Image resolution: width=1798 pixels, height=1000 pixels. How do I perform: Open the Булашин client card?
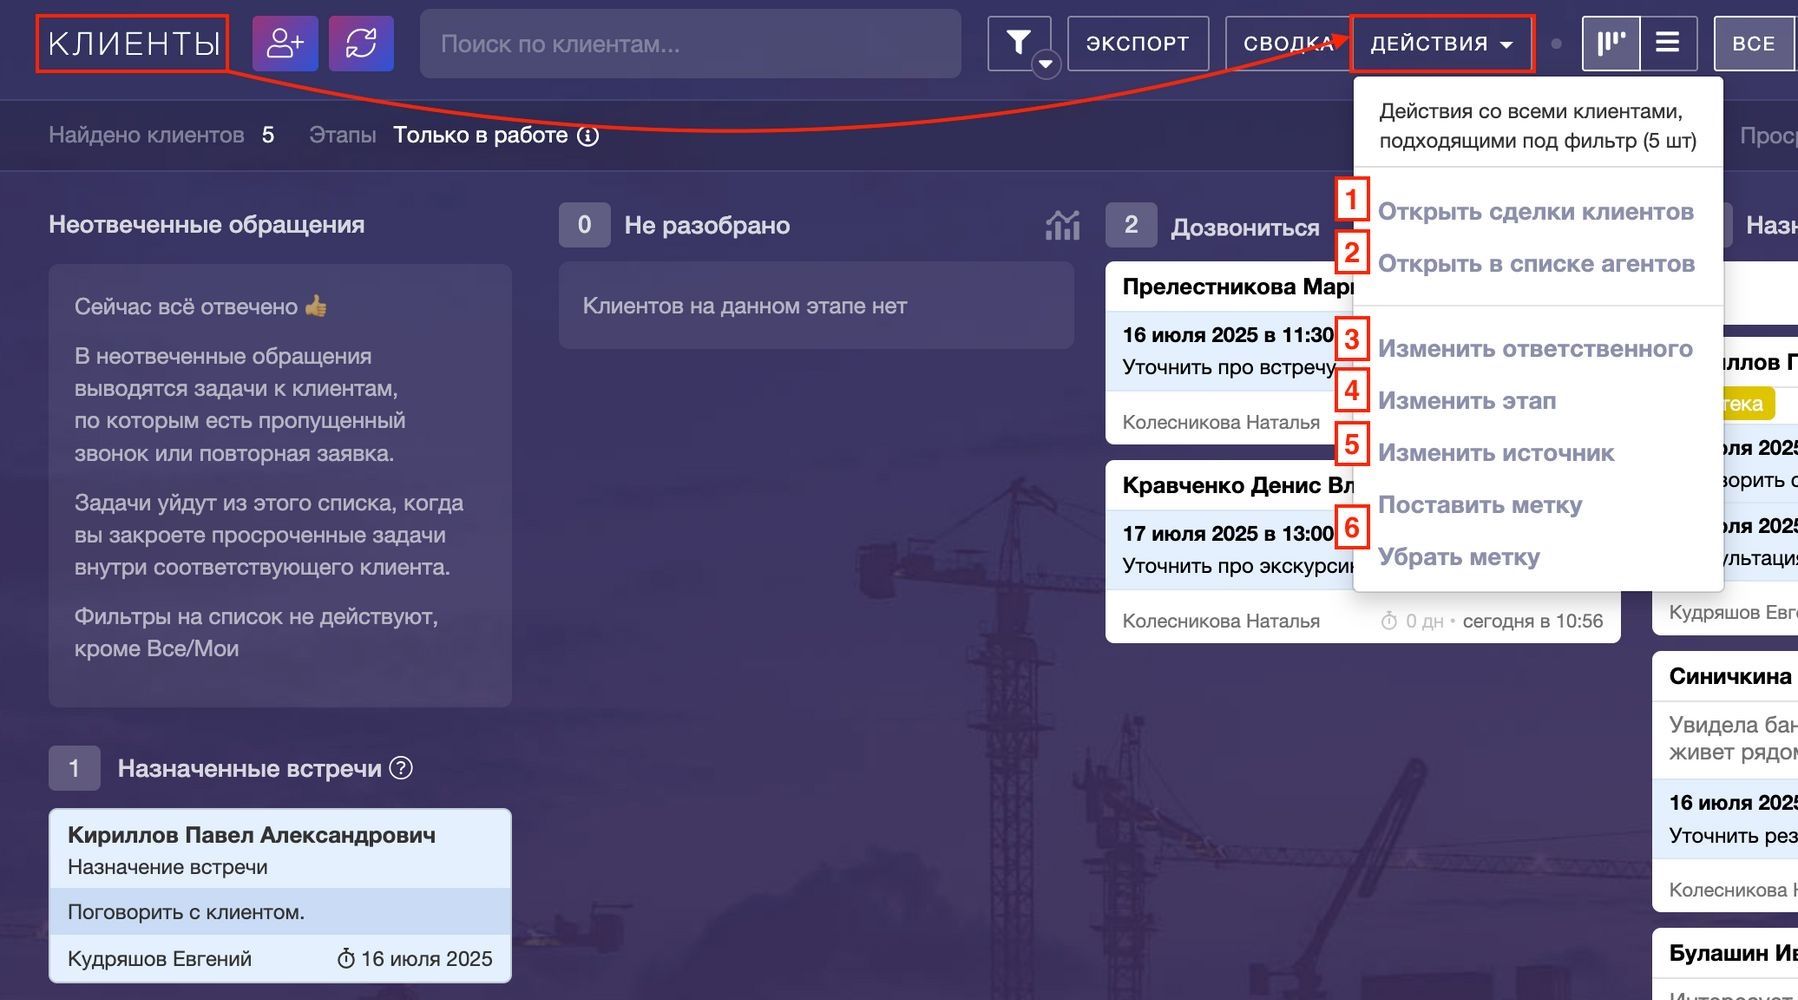coord(1725,964)
